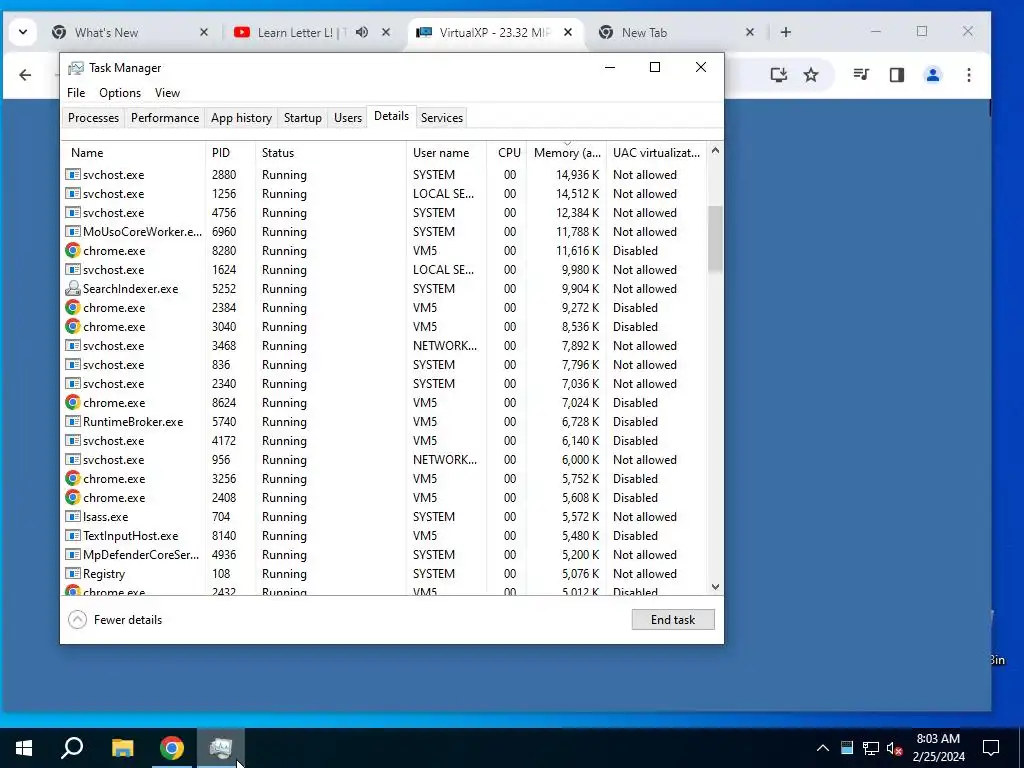The width and height of the screenshot is (1024, 768).
Task: Switch to the Processes tab
Action: pyautogui.click(x=93, y=118)
